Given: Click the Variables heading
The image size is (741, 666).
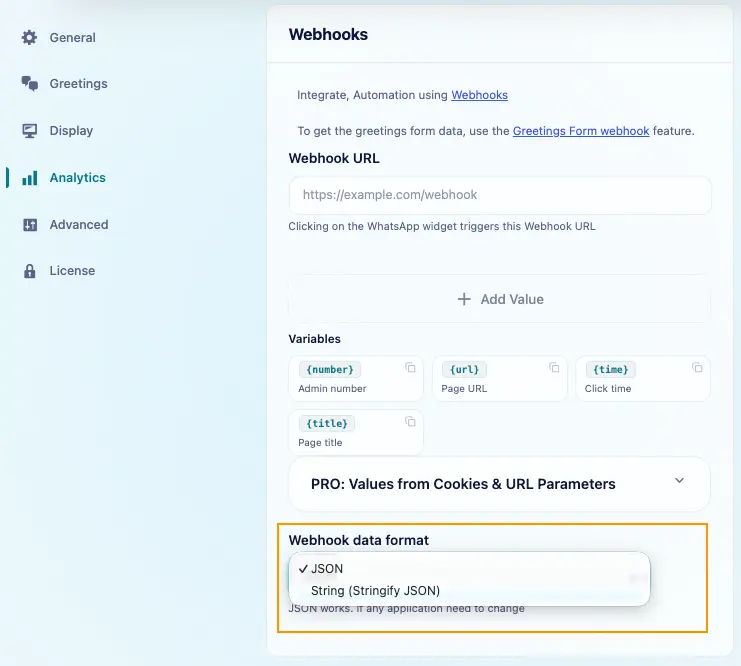Looking at the screenshot, I should pos(314,339).
